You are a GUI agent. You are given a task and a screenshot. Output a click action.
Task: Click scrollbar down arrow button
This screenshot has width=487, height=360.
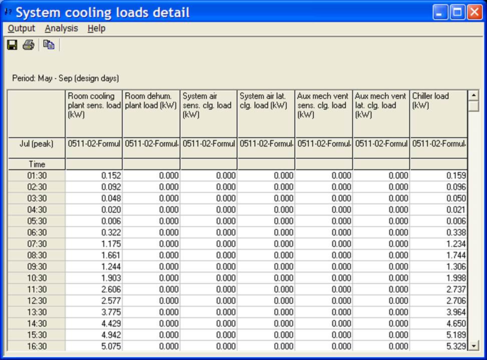(473, 345)
